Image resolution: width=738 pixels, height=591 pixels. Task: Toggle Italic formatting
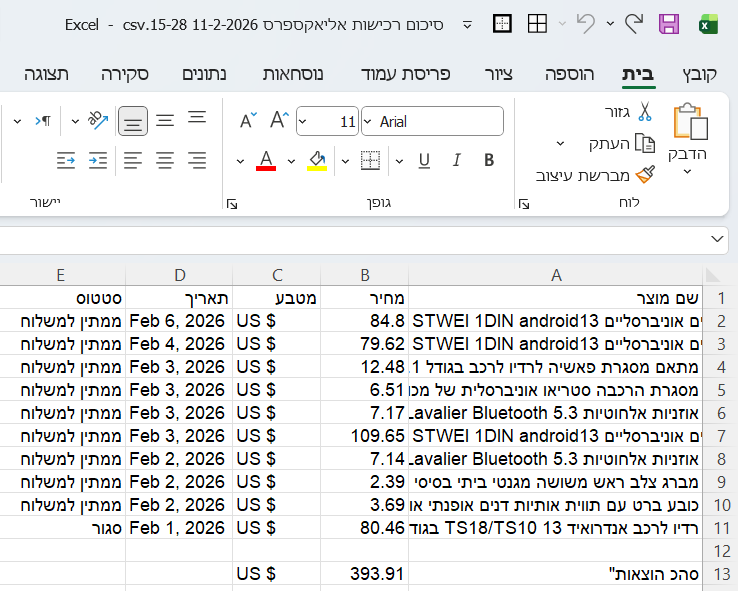pos(457,161)
